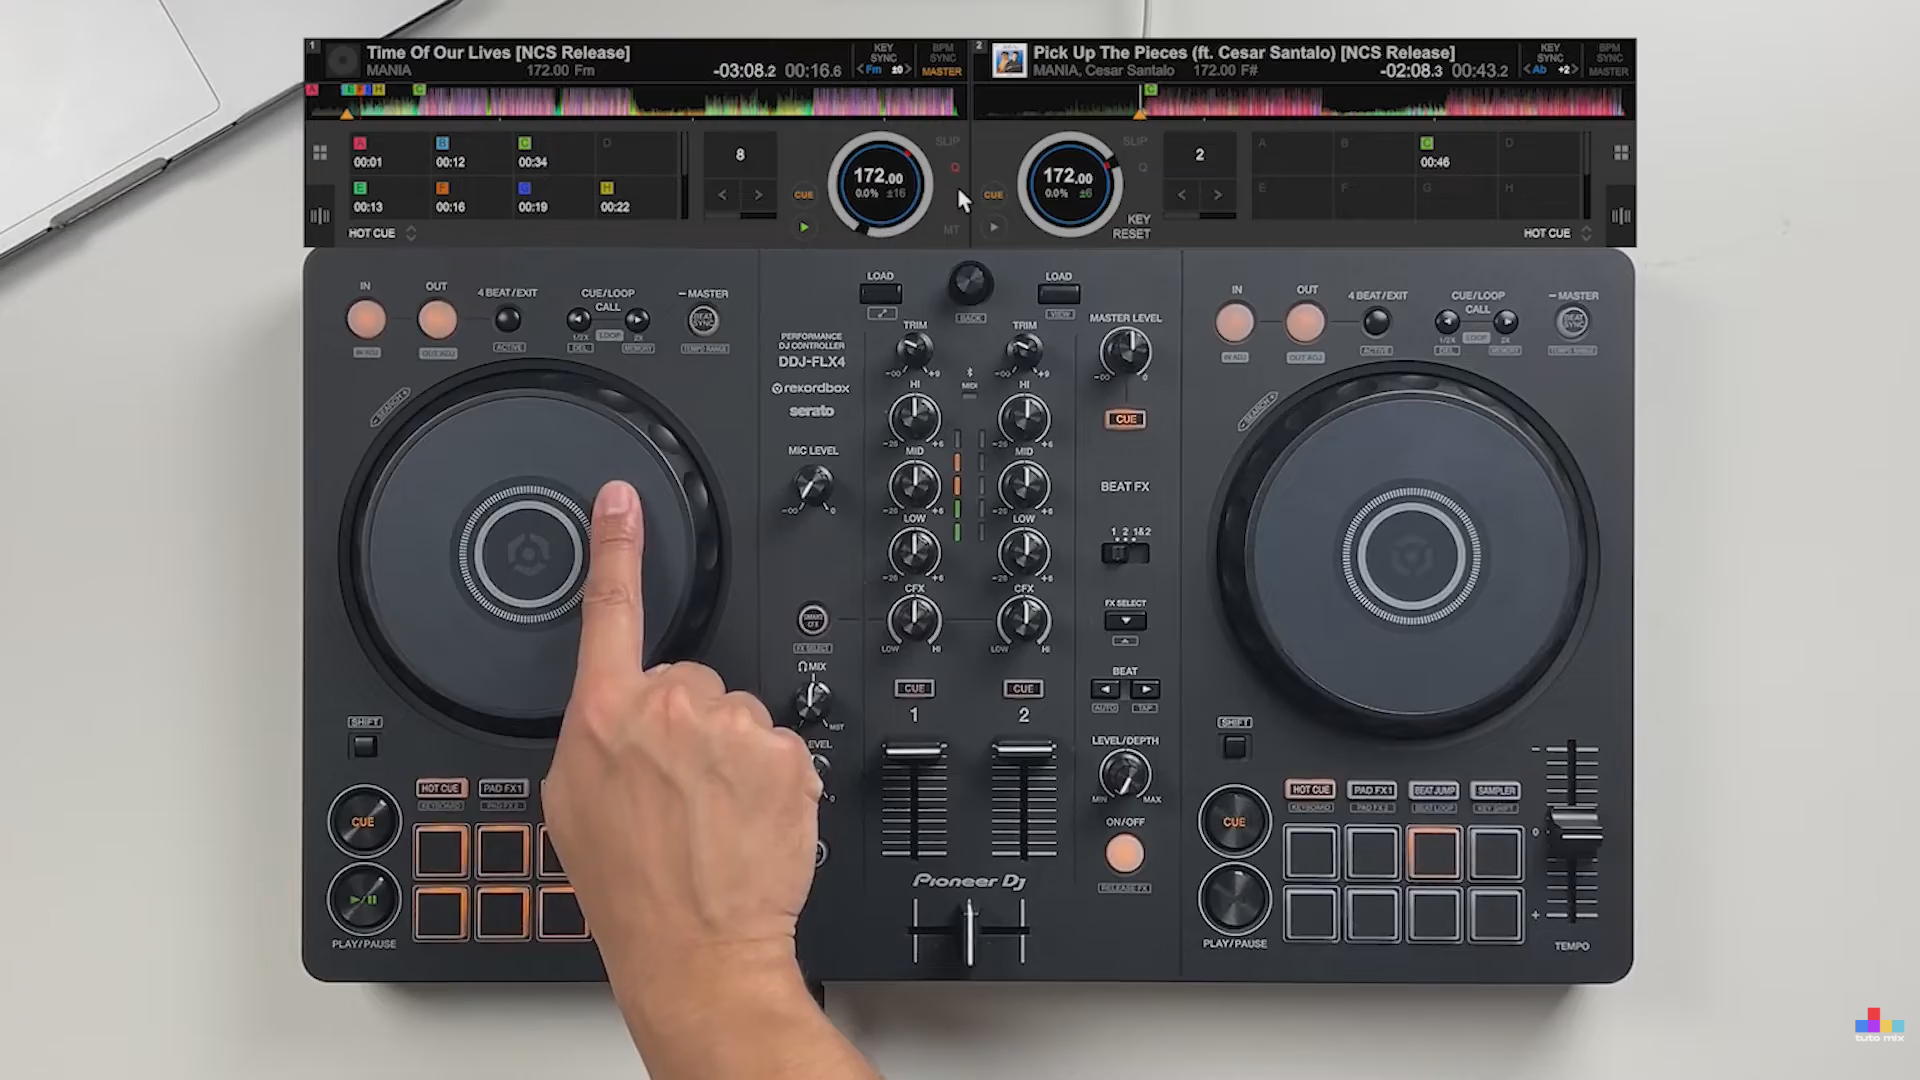Select empty hot cue slot G on deck 2
Viewport: 1920px width, 1080px height.
point(1457,198)
